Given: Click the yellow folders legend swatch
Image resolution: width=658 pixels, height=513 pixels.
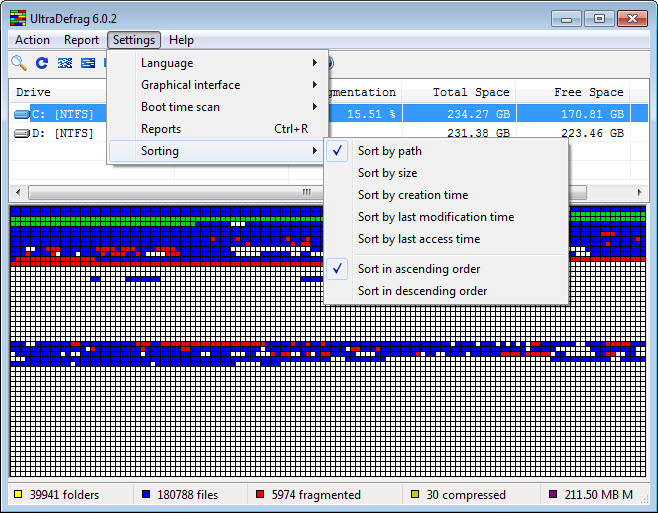Looking at the screenshot, I should coord(18,494).
